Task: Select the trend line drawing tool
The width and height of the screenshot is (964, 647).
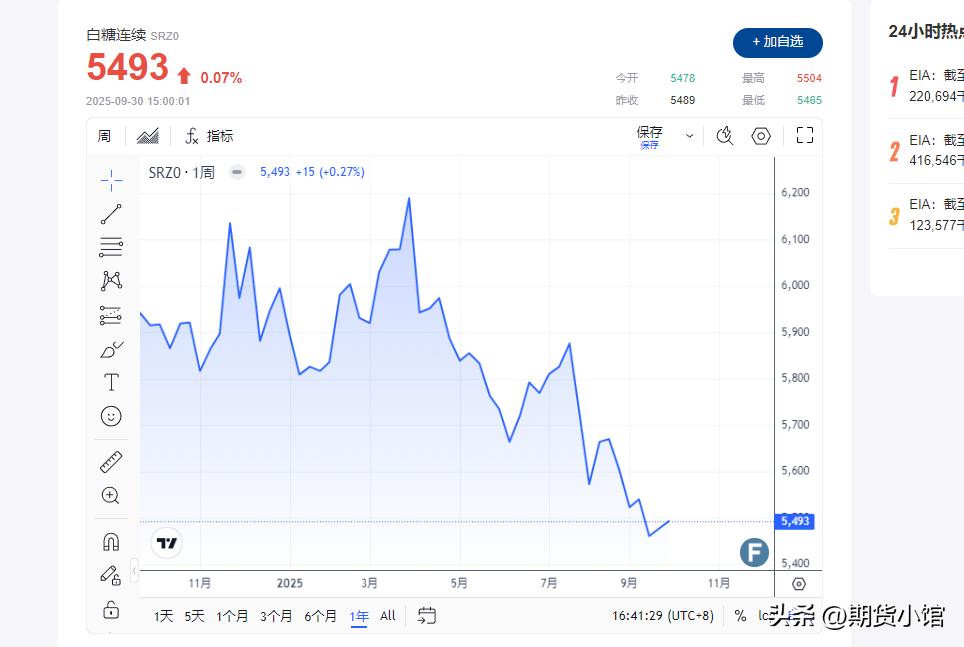Action: 111,214
